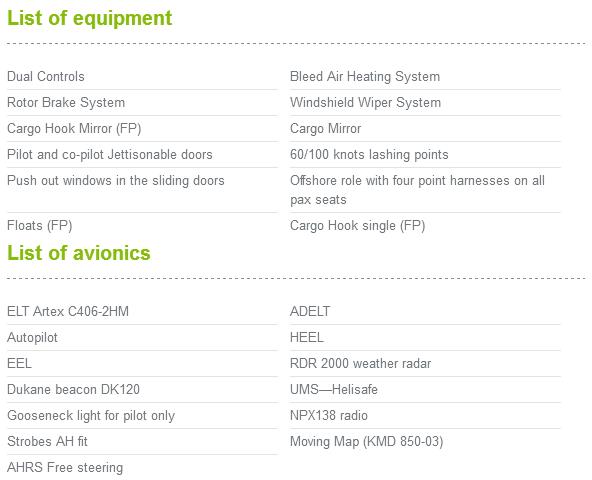
Task: Select 'Bleed Air Heating System' item
Action: [365, 77]
